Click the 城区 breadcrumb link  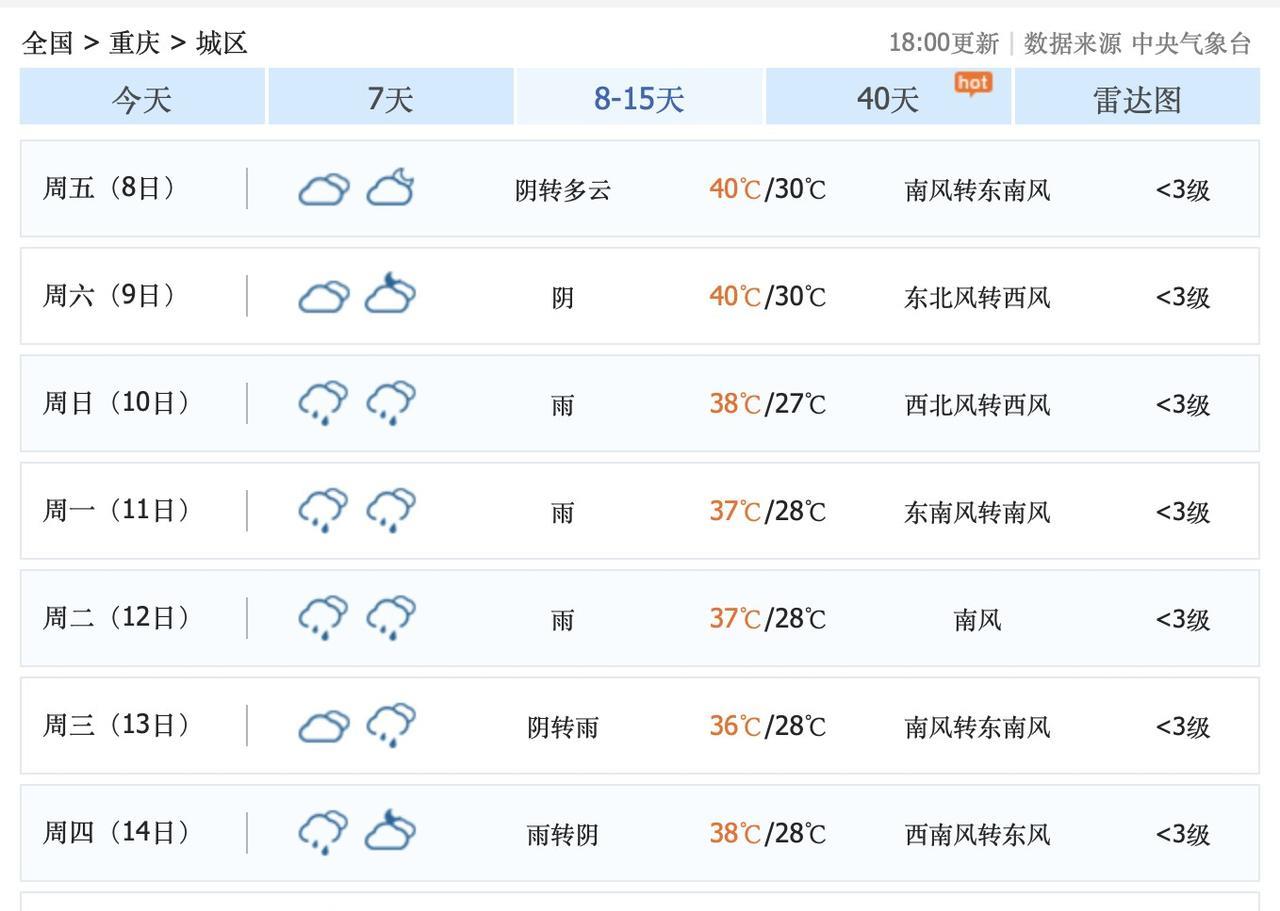(x=222, y=43)
